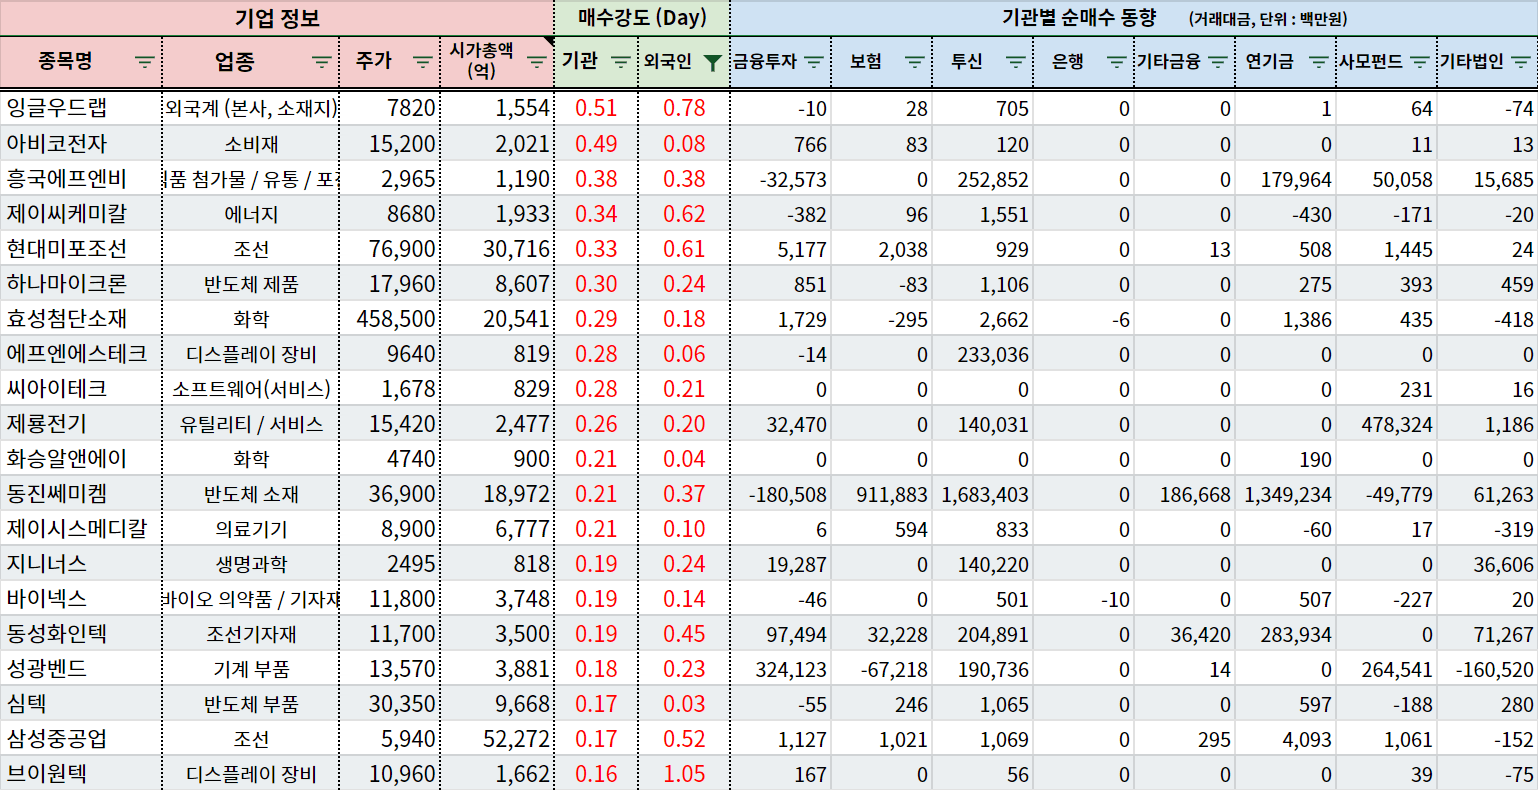Select the 에너지 sector cell

251,213
